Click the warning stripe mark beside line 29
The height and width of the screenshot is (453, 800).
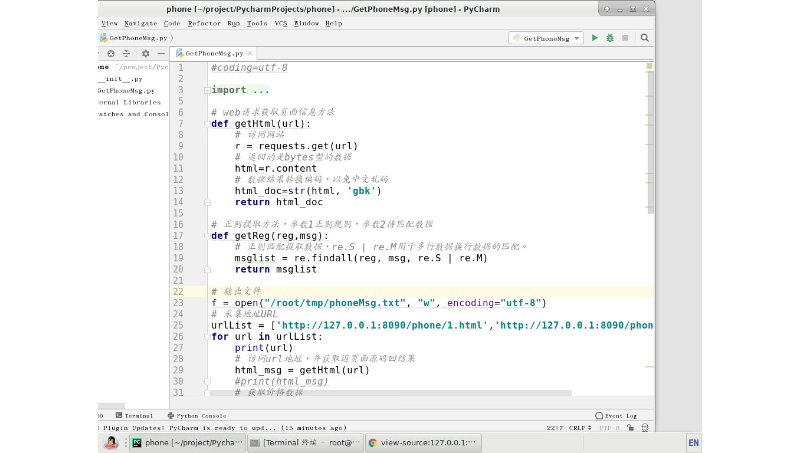tap(649, 367)
